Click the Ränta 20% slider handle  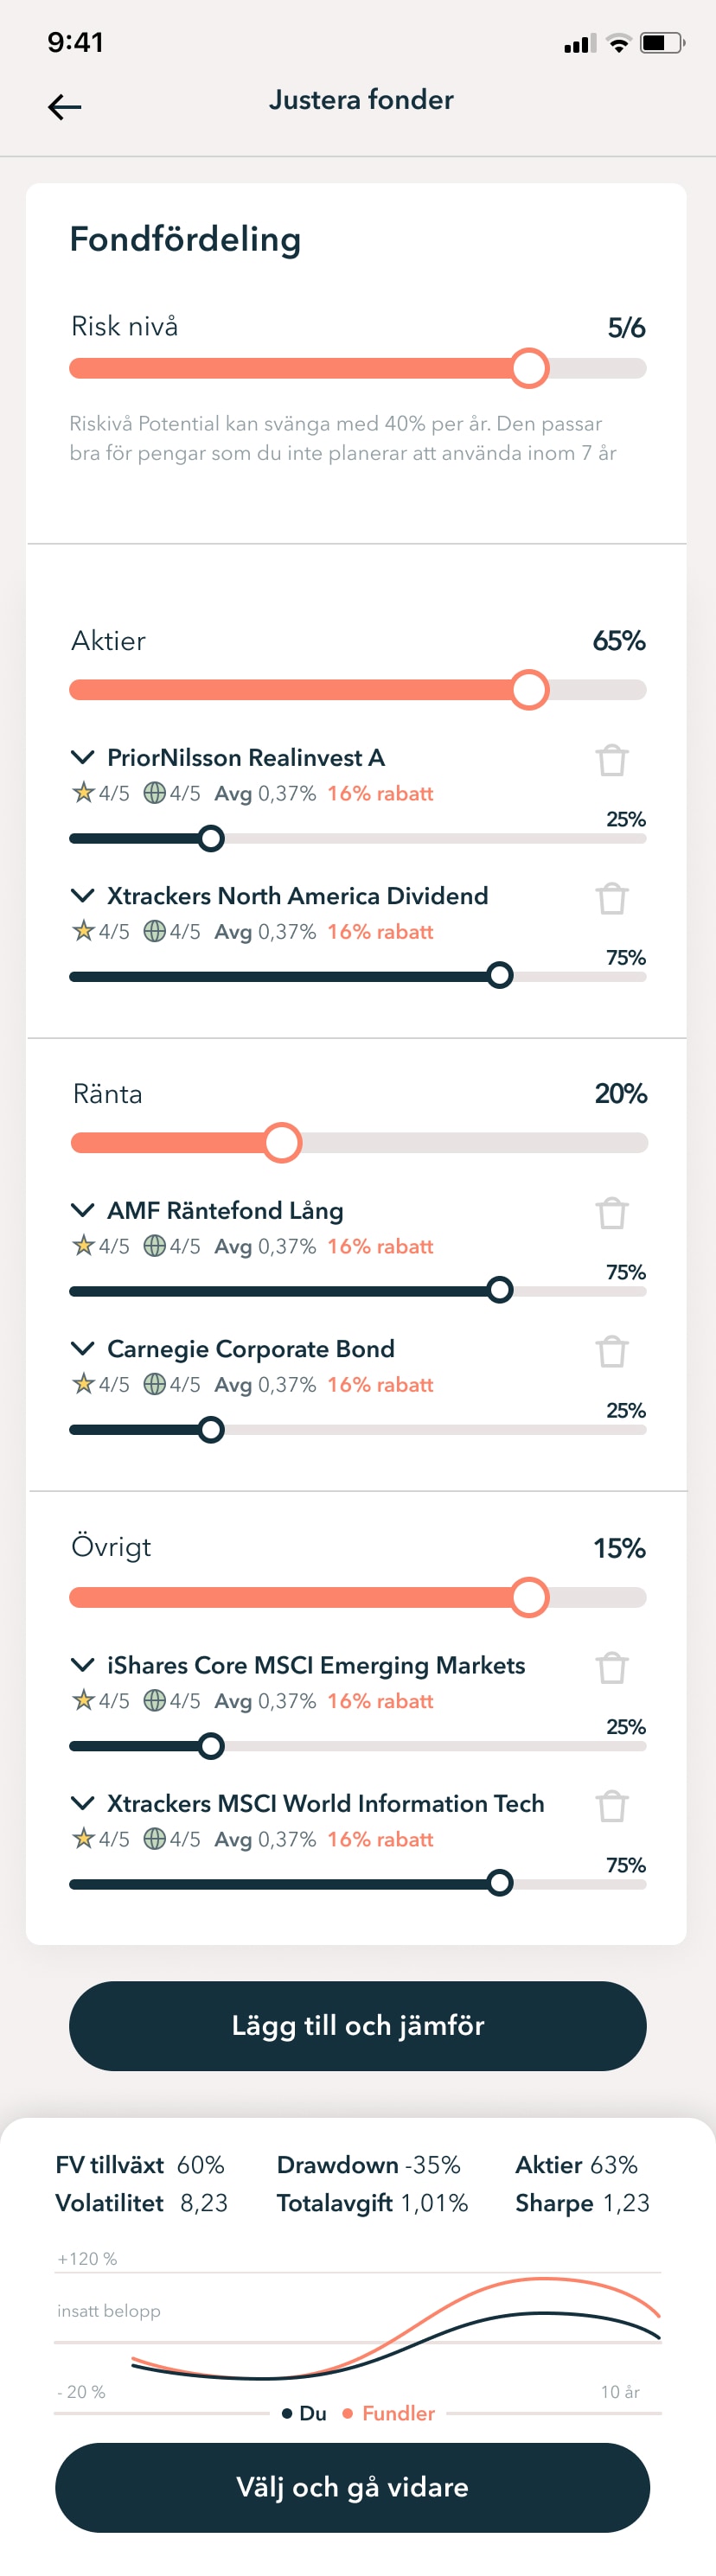coord(282,1142)
